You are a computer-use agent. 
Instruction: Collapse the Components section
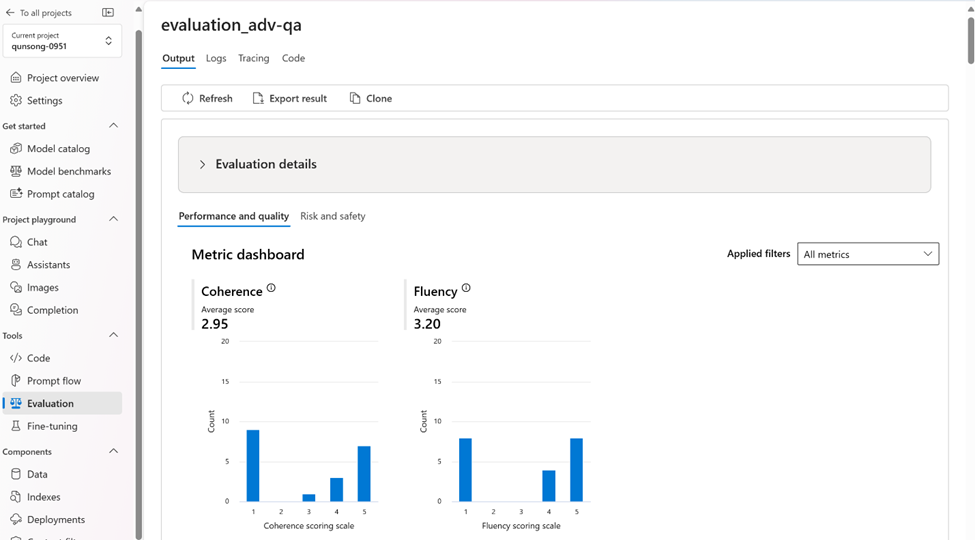113,451
